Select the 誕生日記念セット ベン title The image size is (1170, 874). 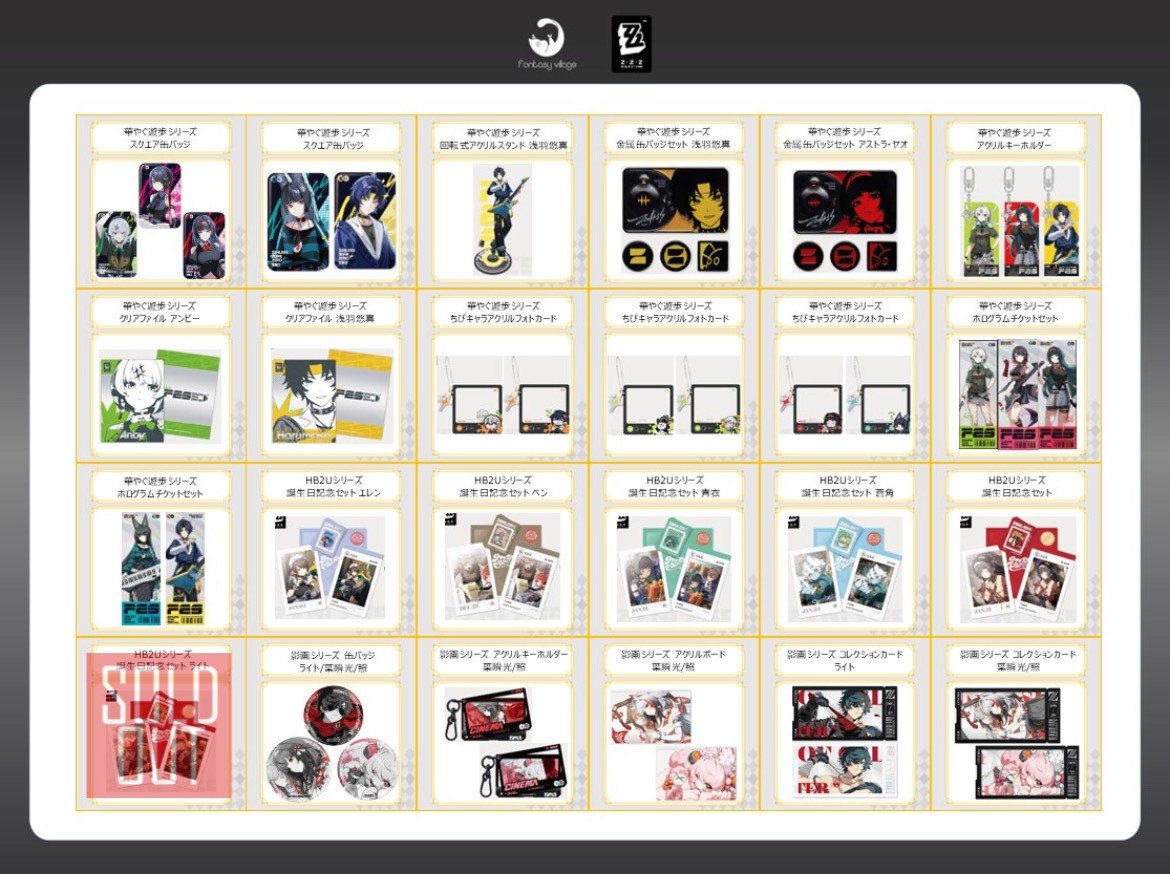point(502,487)
